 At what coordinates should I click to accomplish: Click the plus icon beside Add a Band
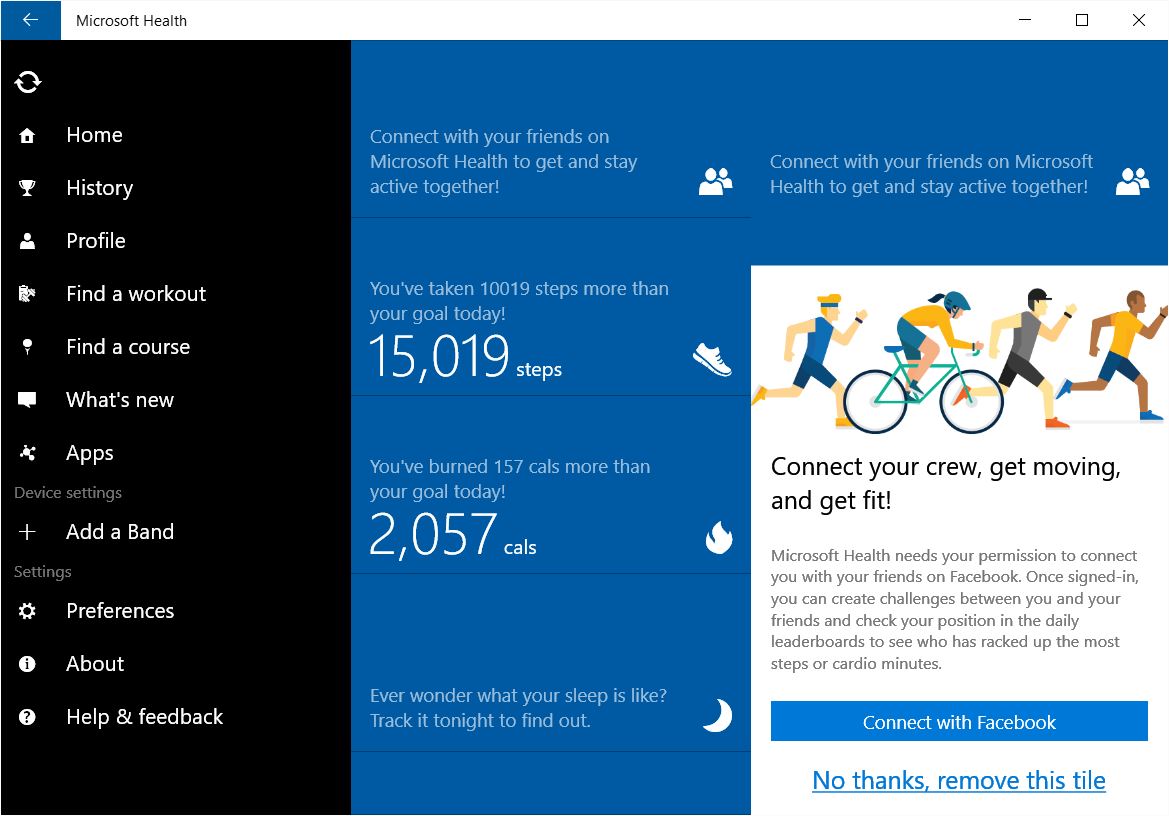27,532
